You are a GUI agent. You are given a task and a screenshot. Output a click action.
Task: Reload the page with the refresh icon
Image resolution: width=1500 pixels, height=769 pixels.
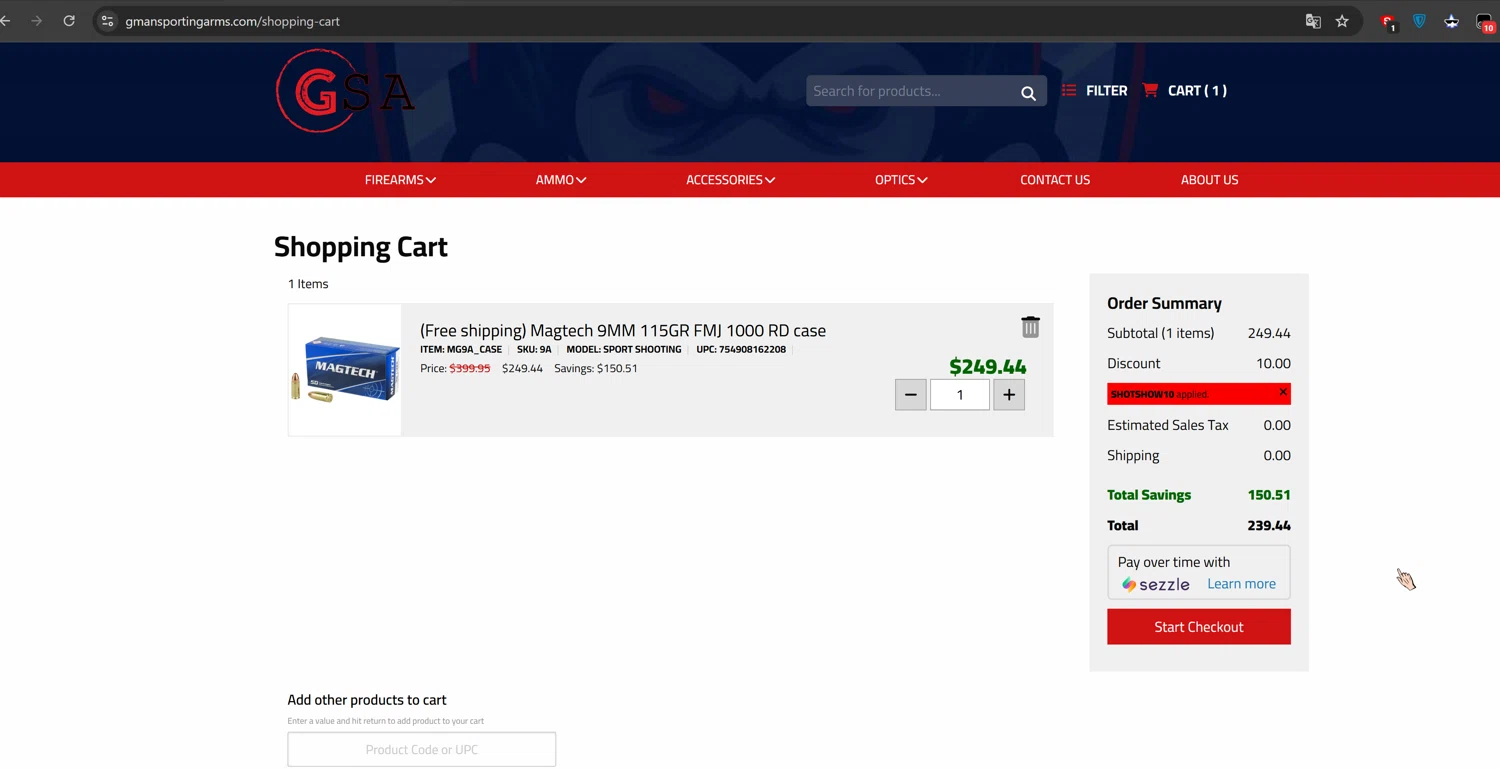click(x=69, y=21)
